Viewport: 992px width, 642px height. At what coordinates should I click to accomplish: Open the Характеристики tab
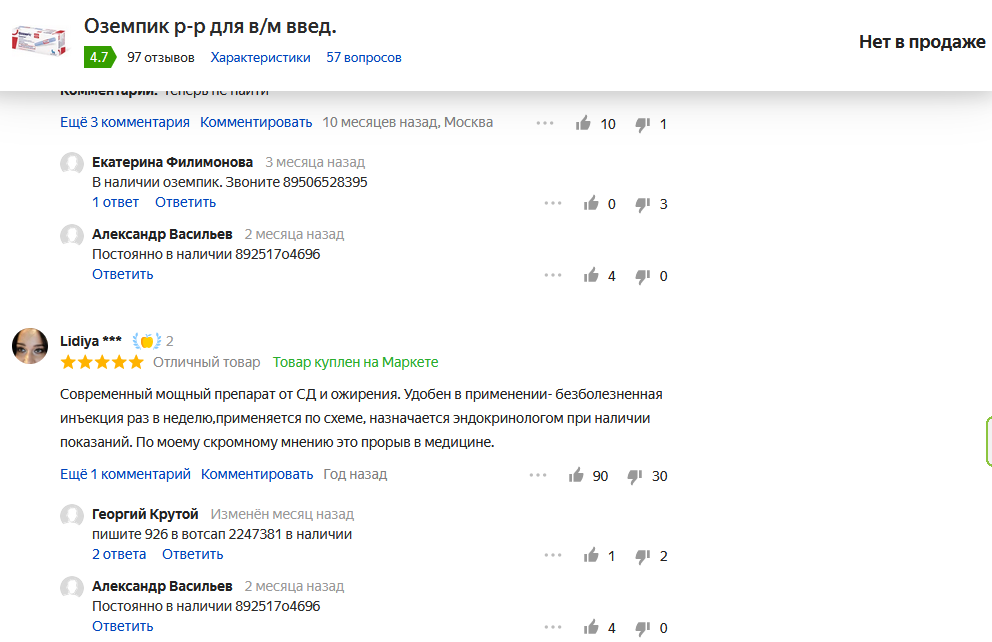tap(261, 58)
